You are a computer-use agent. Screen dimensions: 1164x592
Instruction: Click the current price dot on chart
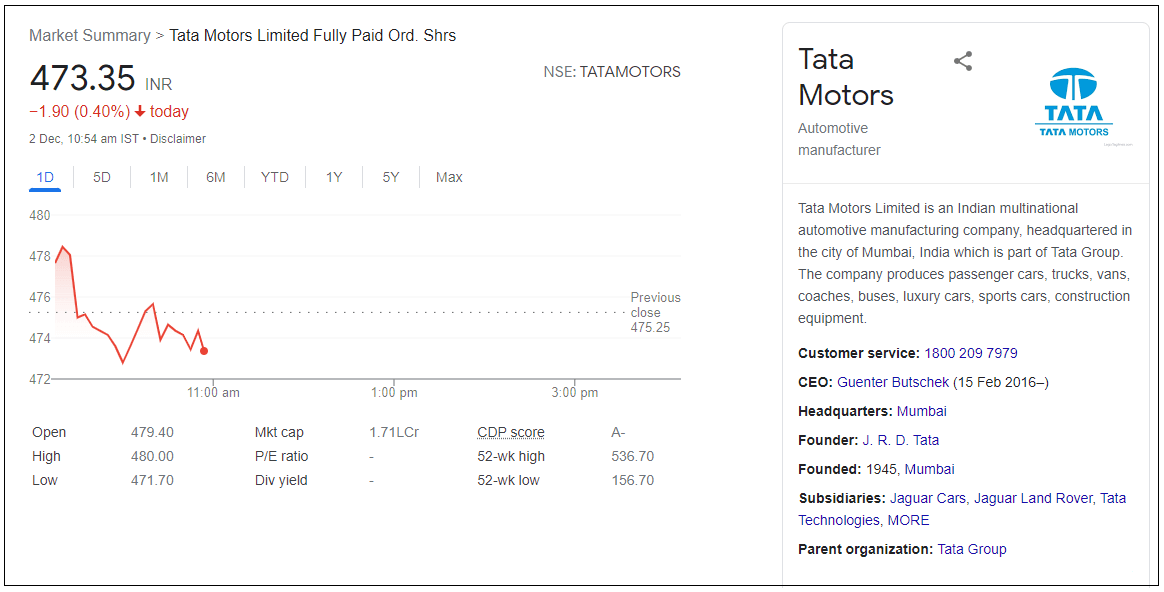204,351
